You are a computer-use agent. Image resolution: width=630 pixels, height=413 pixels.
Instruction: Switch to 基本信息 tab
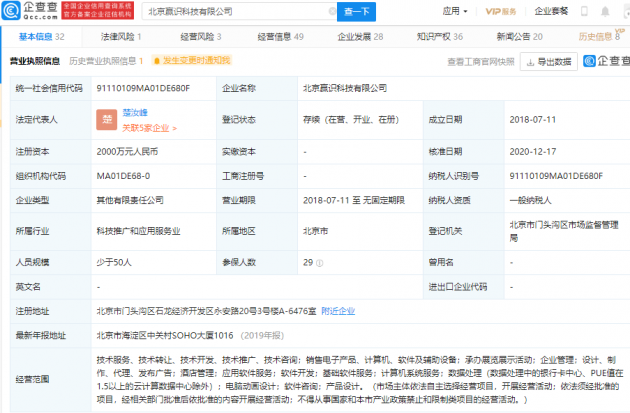click(x=42, y=37)
